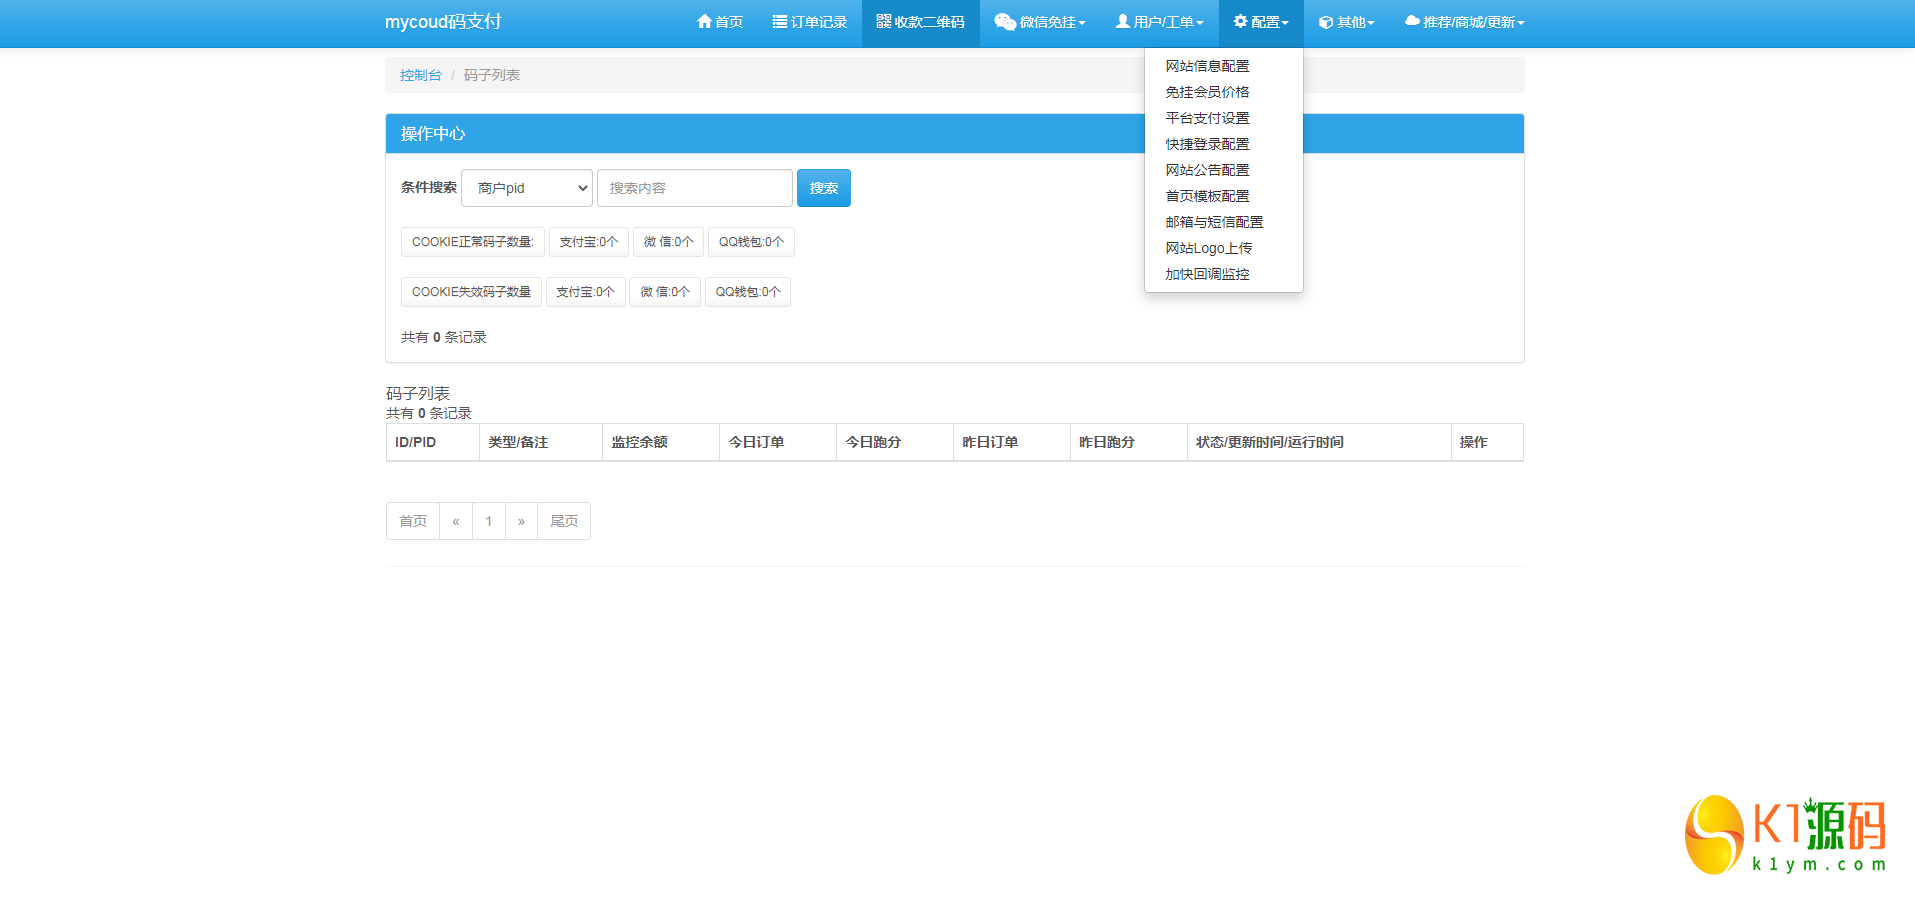Image resolution: width=1915 pixels, height=905 pixels.
Task: Click the gear icon for 配置
Action: pyautogui.click(x=1240, y=22)
